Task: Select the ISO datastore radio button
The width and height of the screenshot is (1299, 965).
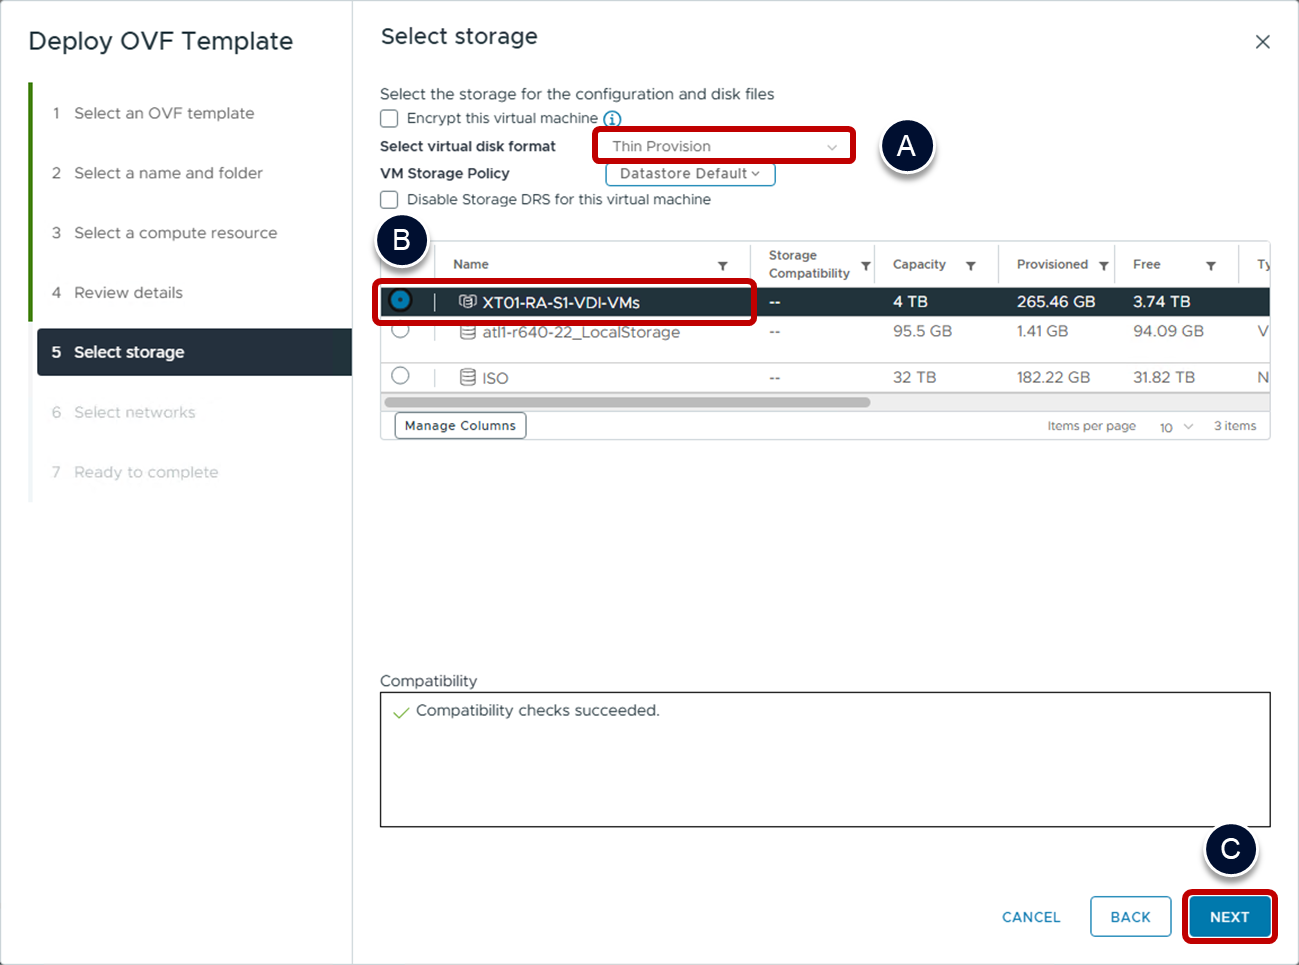Action: (401, 376)
